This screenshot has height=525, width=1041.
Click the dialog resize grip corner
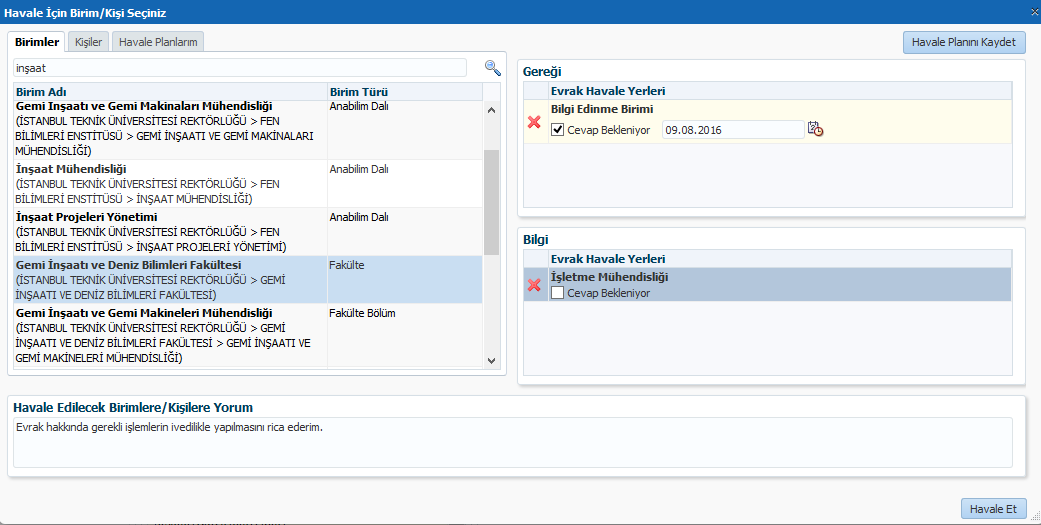[x=1036, y=516]
